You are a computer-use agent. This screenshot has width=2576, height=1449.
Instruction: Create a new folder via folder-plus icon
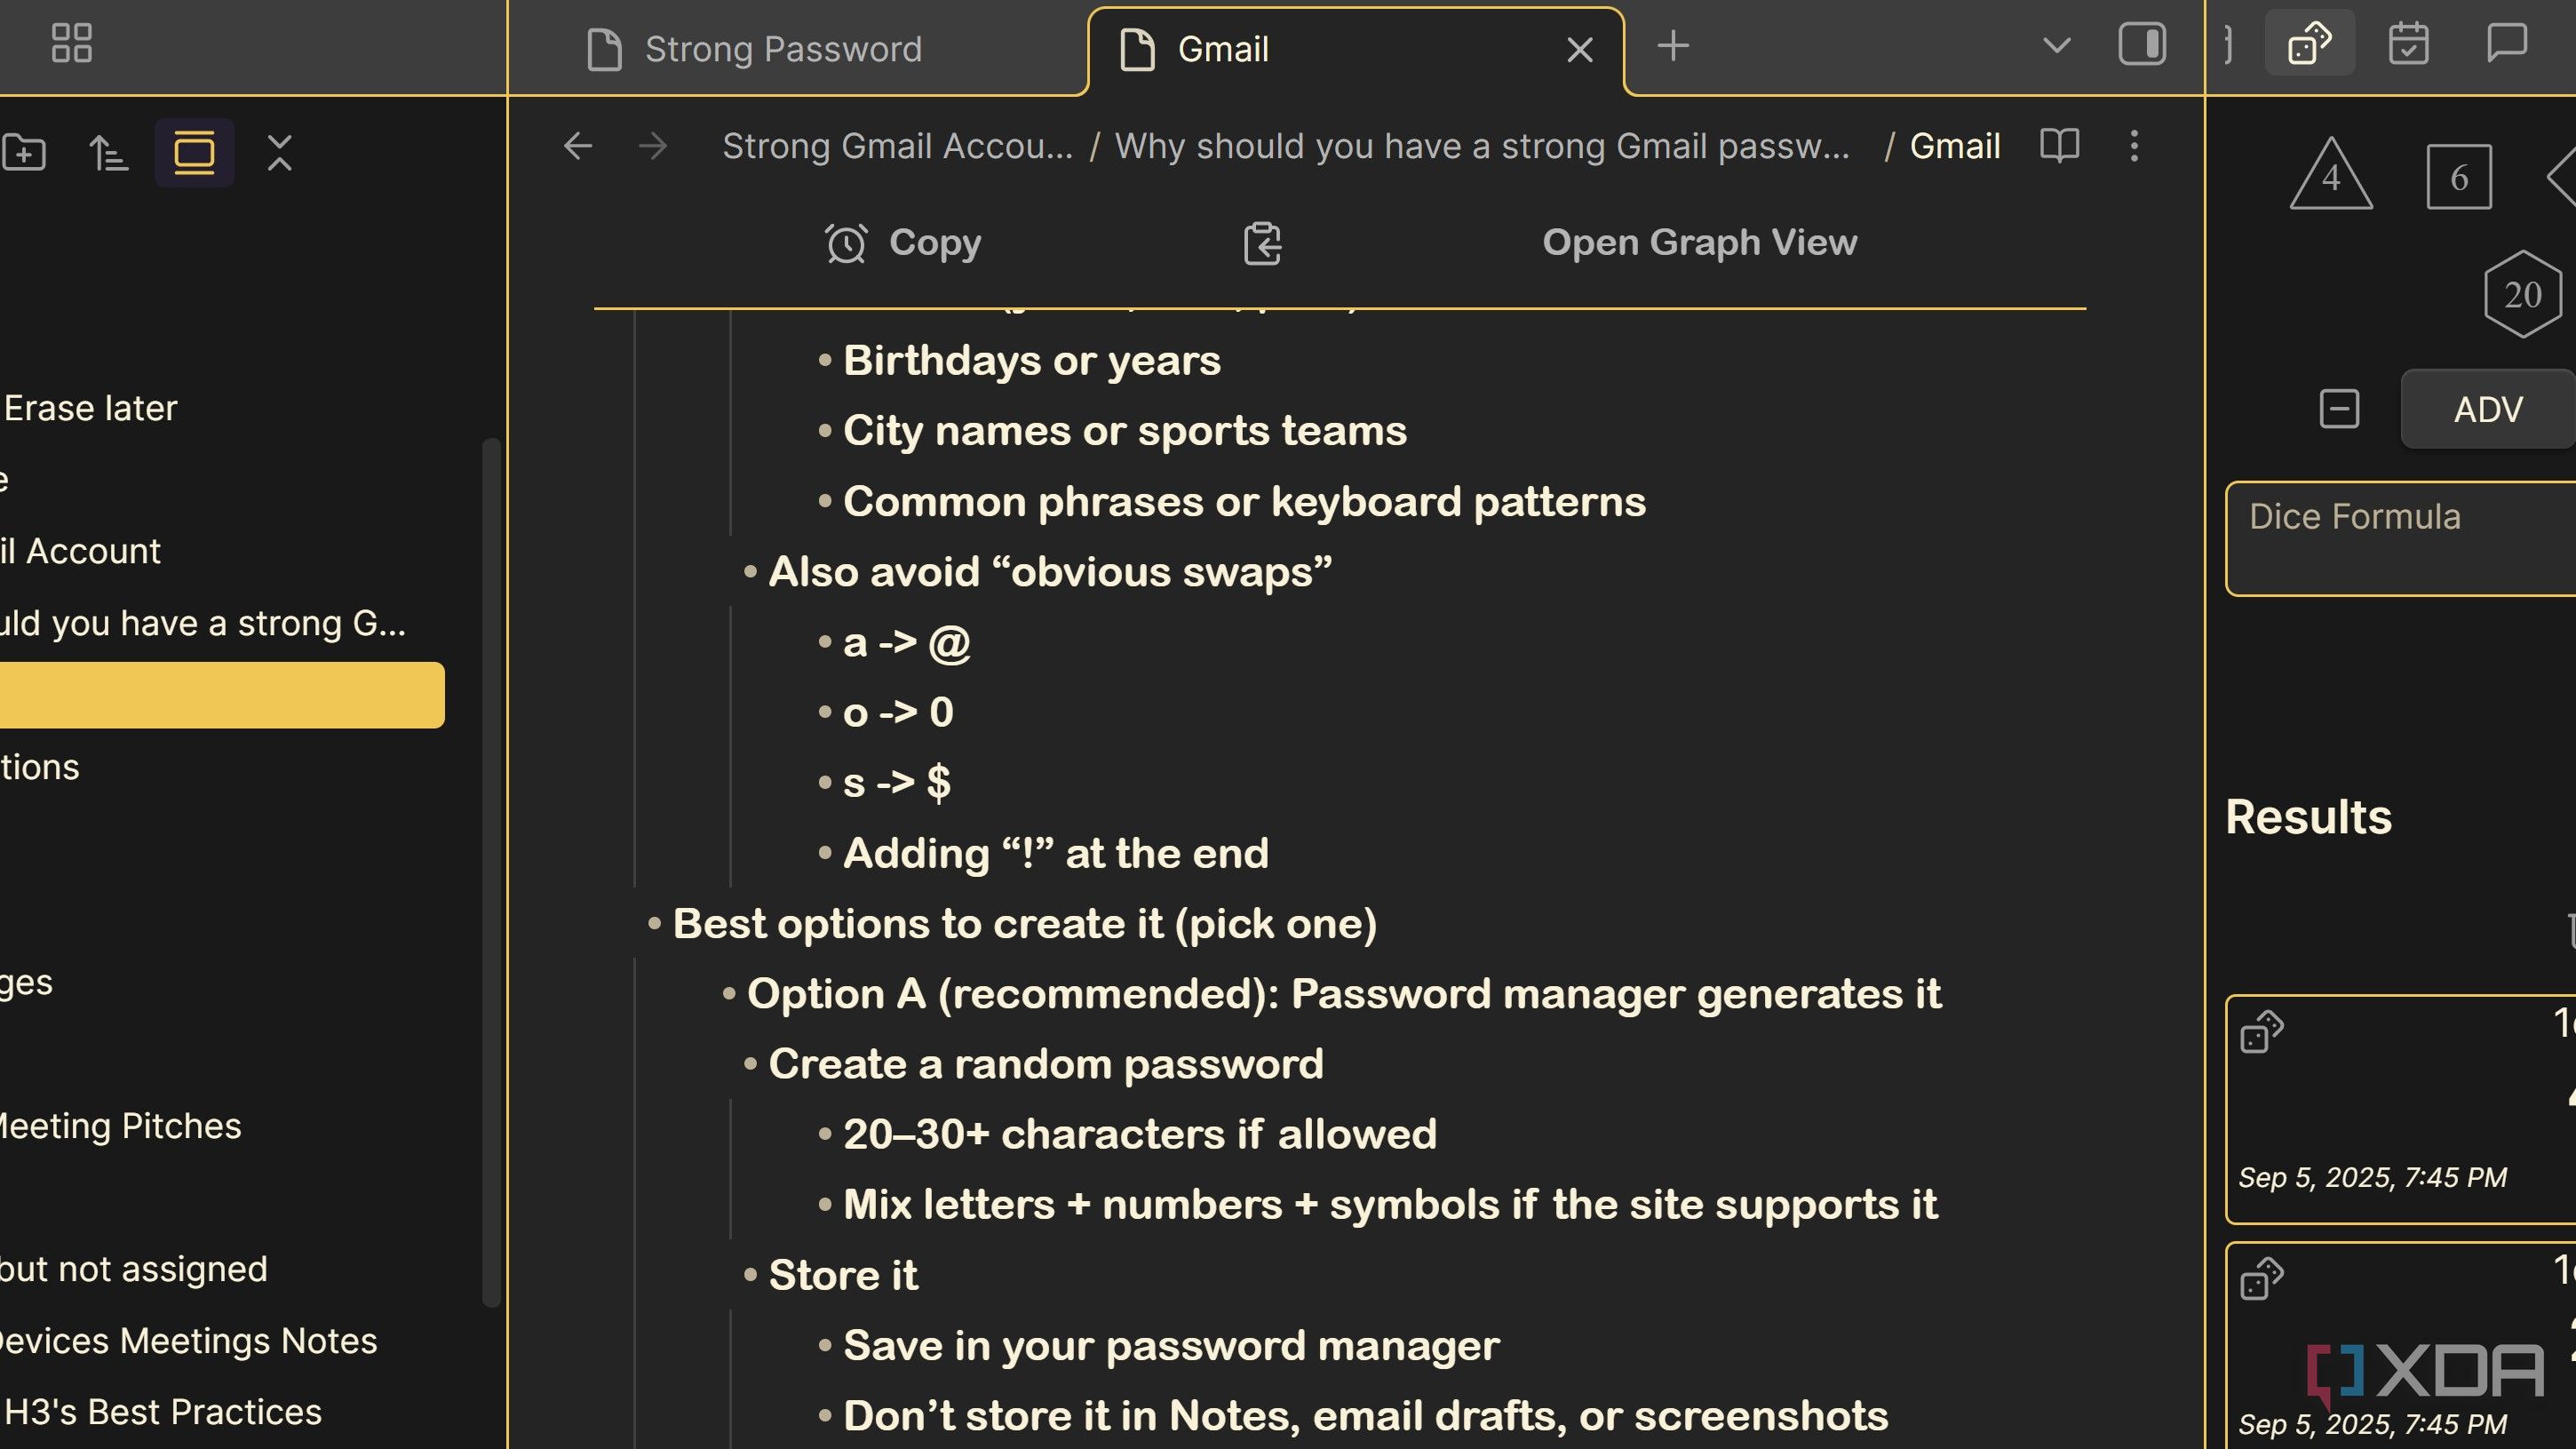(24, 153)
